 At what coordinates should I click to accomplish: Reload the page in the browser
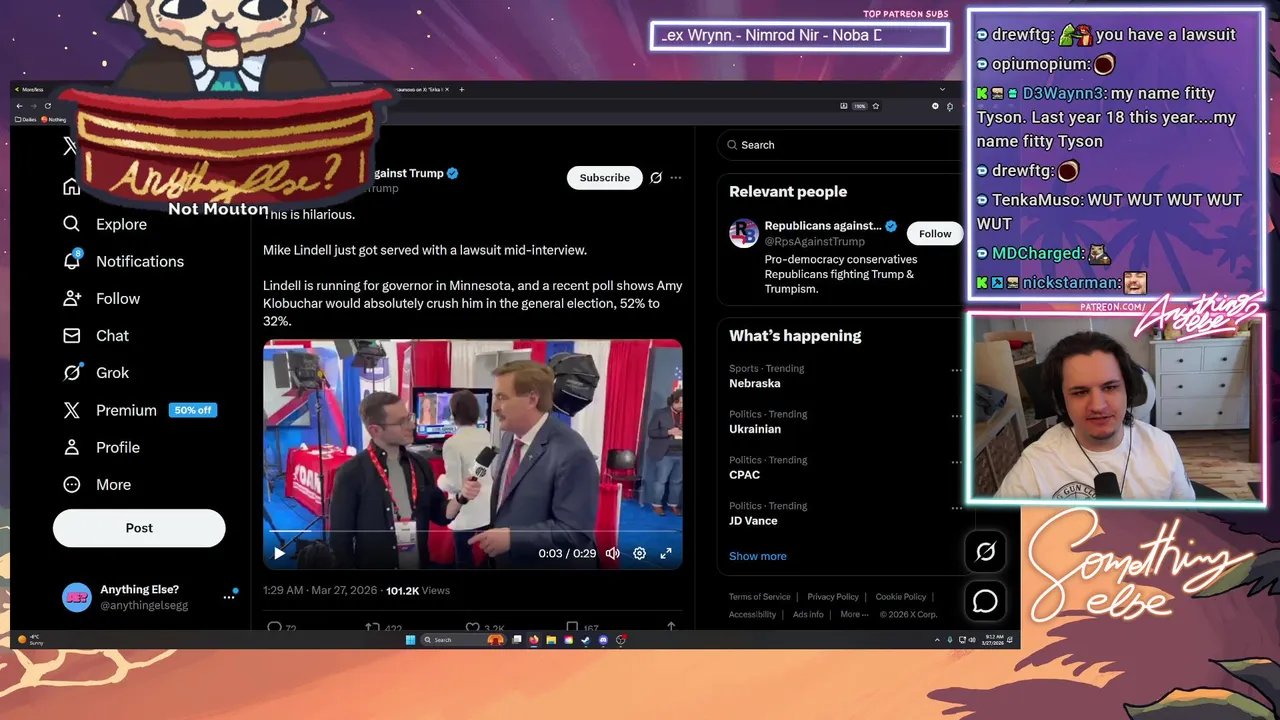47,106
